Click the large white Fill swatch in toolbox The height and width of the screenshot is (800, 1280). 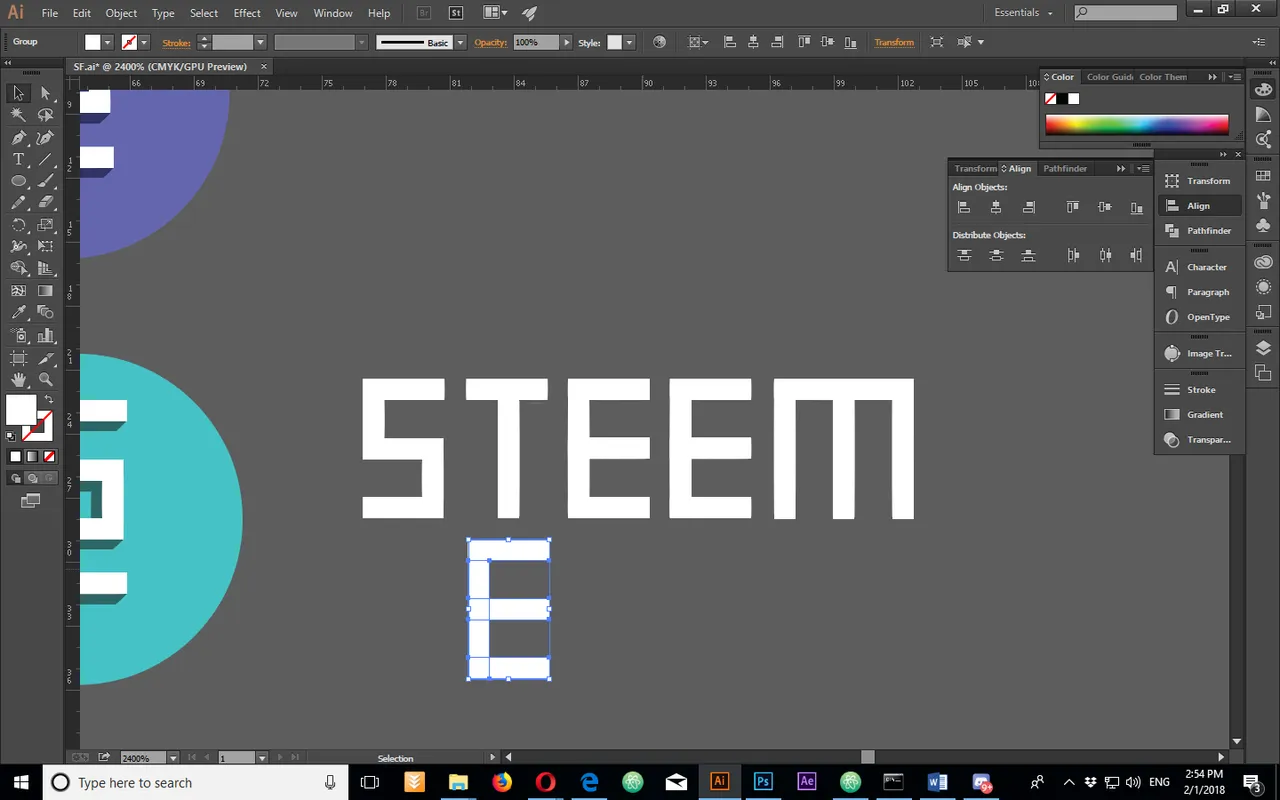[21, 410]
